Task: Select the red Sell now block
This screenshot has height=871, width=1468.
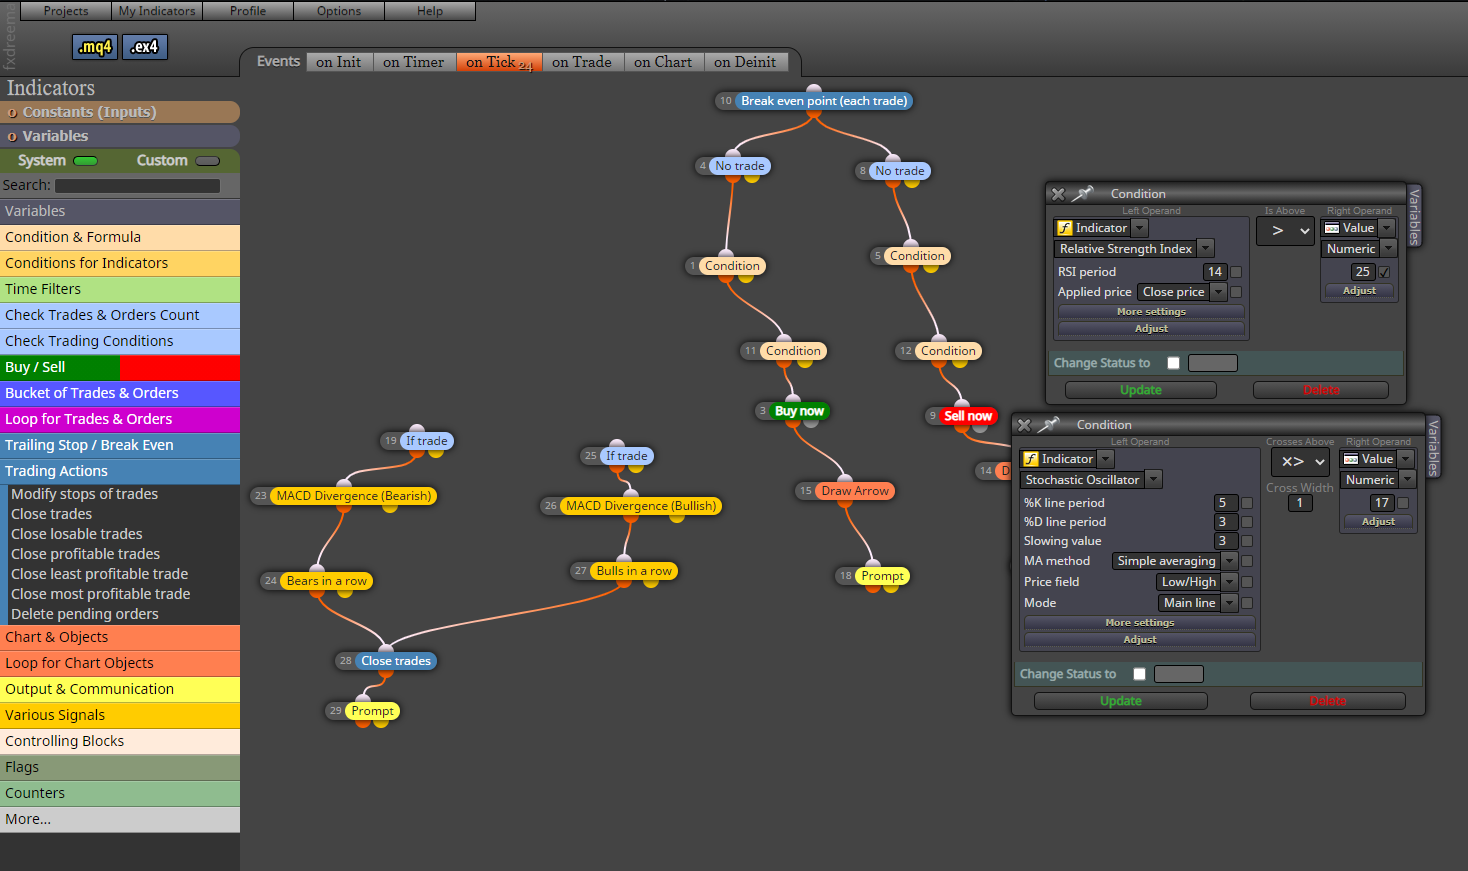Action: 968,416
